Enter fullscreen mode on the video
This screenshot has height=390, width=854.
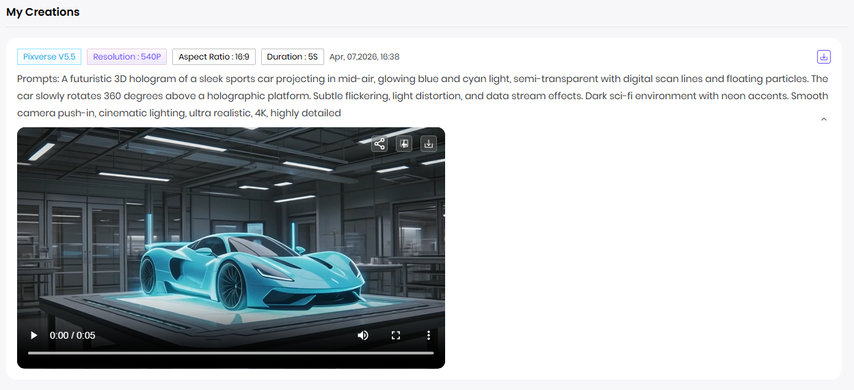pyautogui.click(x=396, y=335)
